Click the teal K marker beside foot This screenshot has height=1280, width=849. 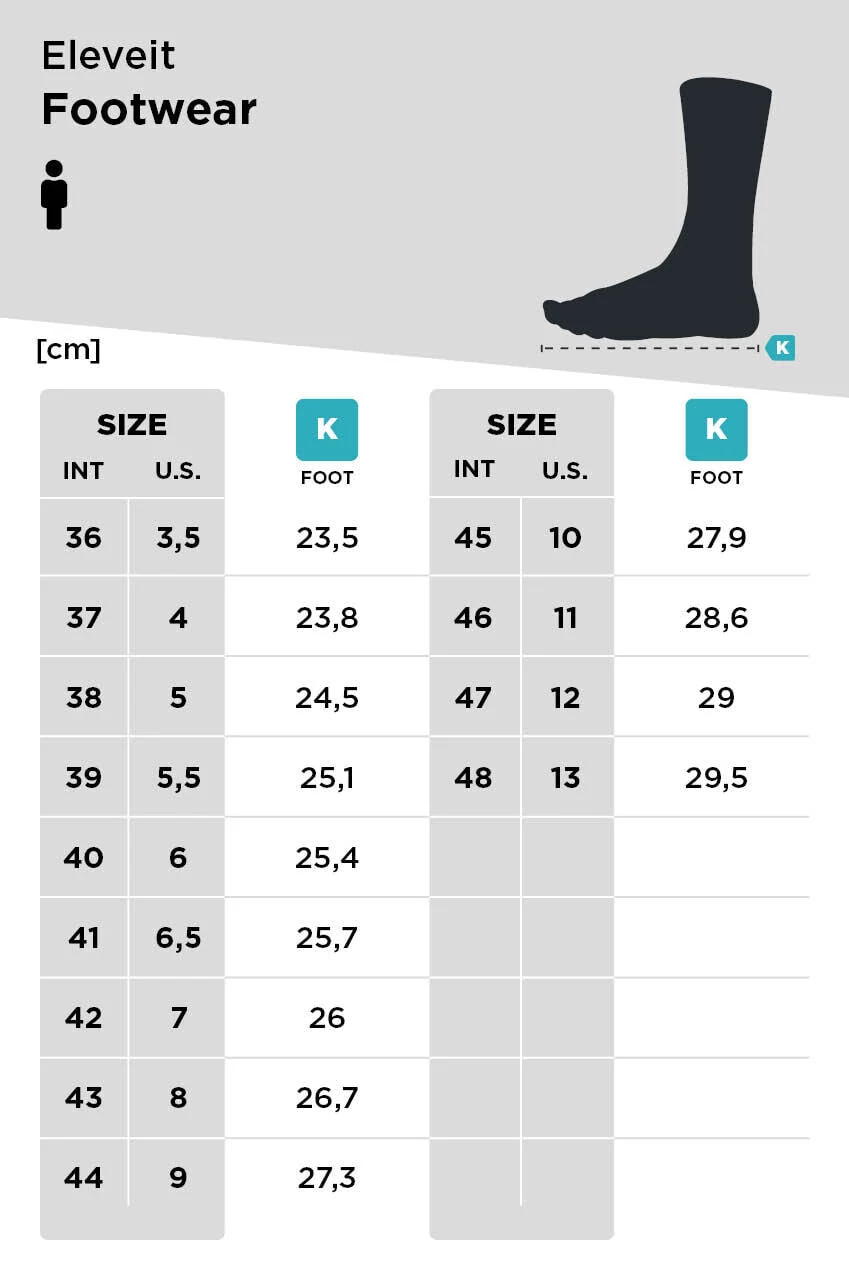pos(780,348)
